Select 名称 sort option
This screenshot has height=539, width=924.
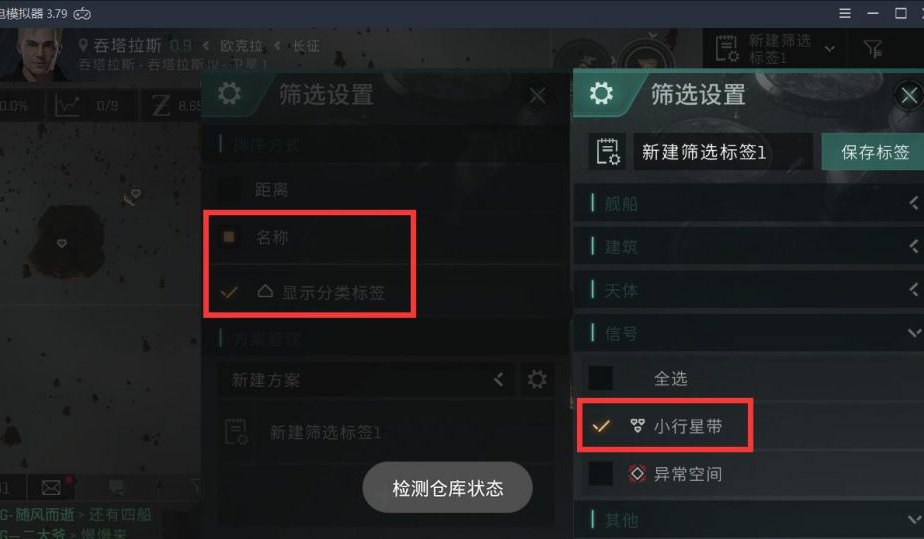pyautogui.click(x=229, y=237)
